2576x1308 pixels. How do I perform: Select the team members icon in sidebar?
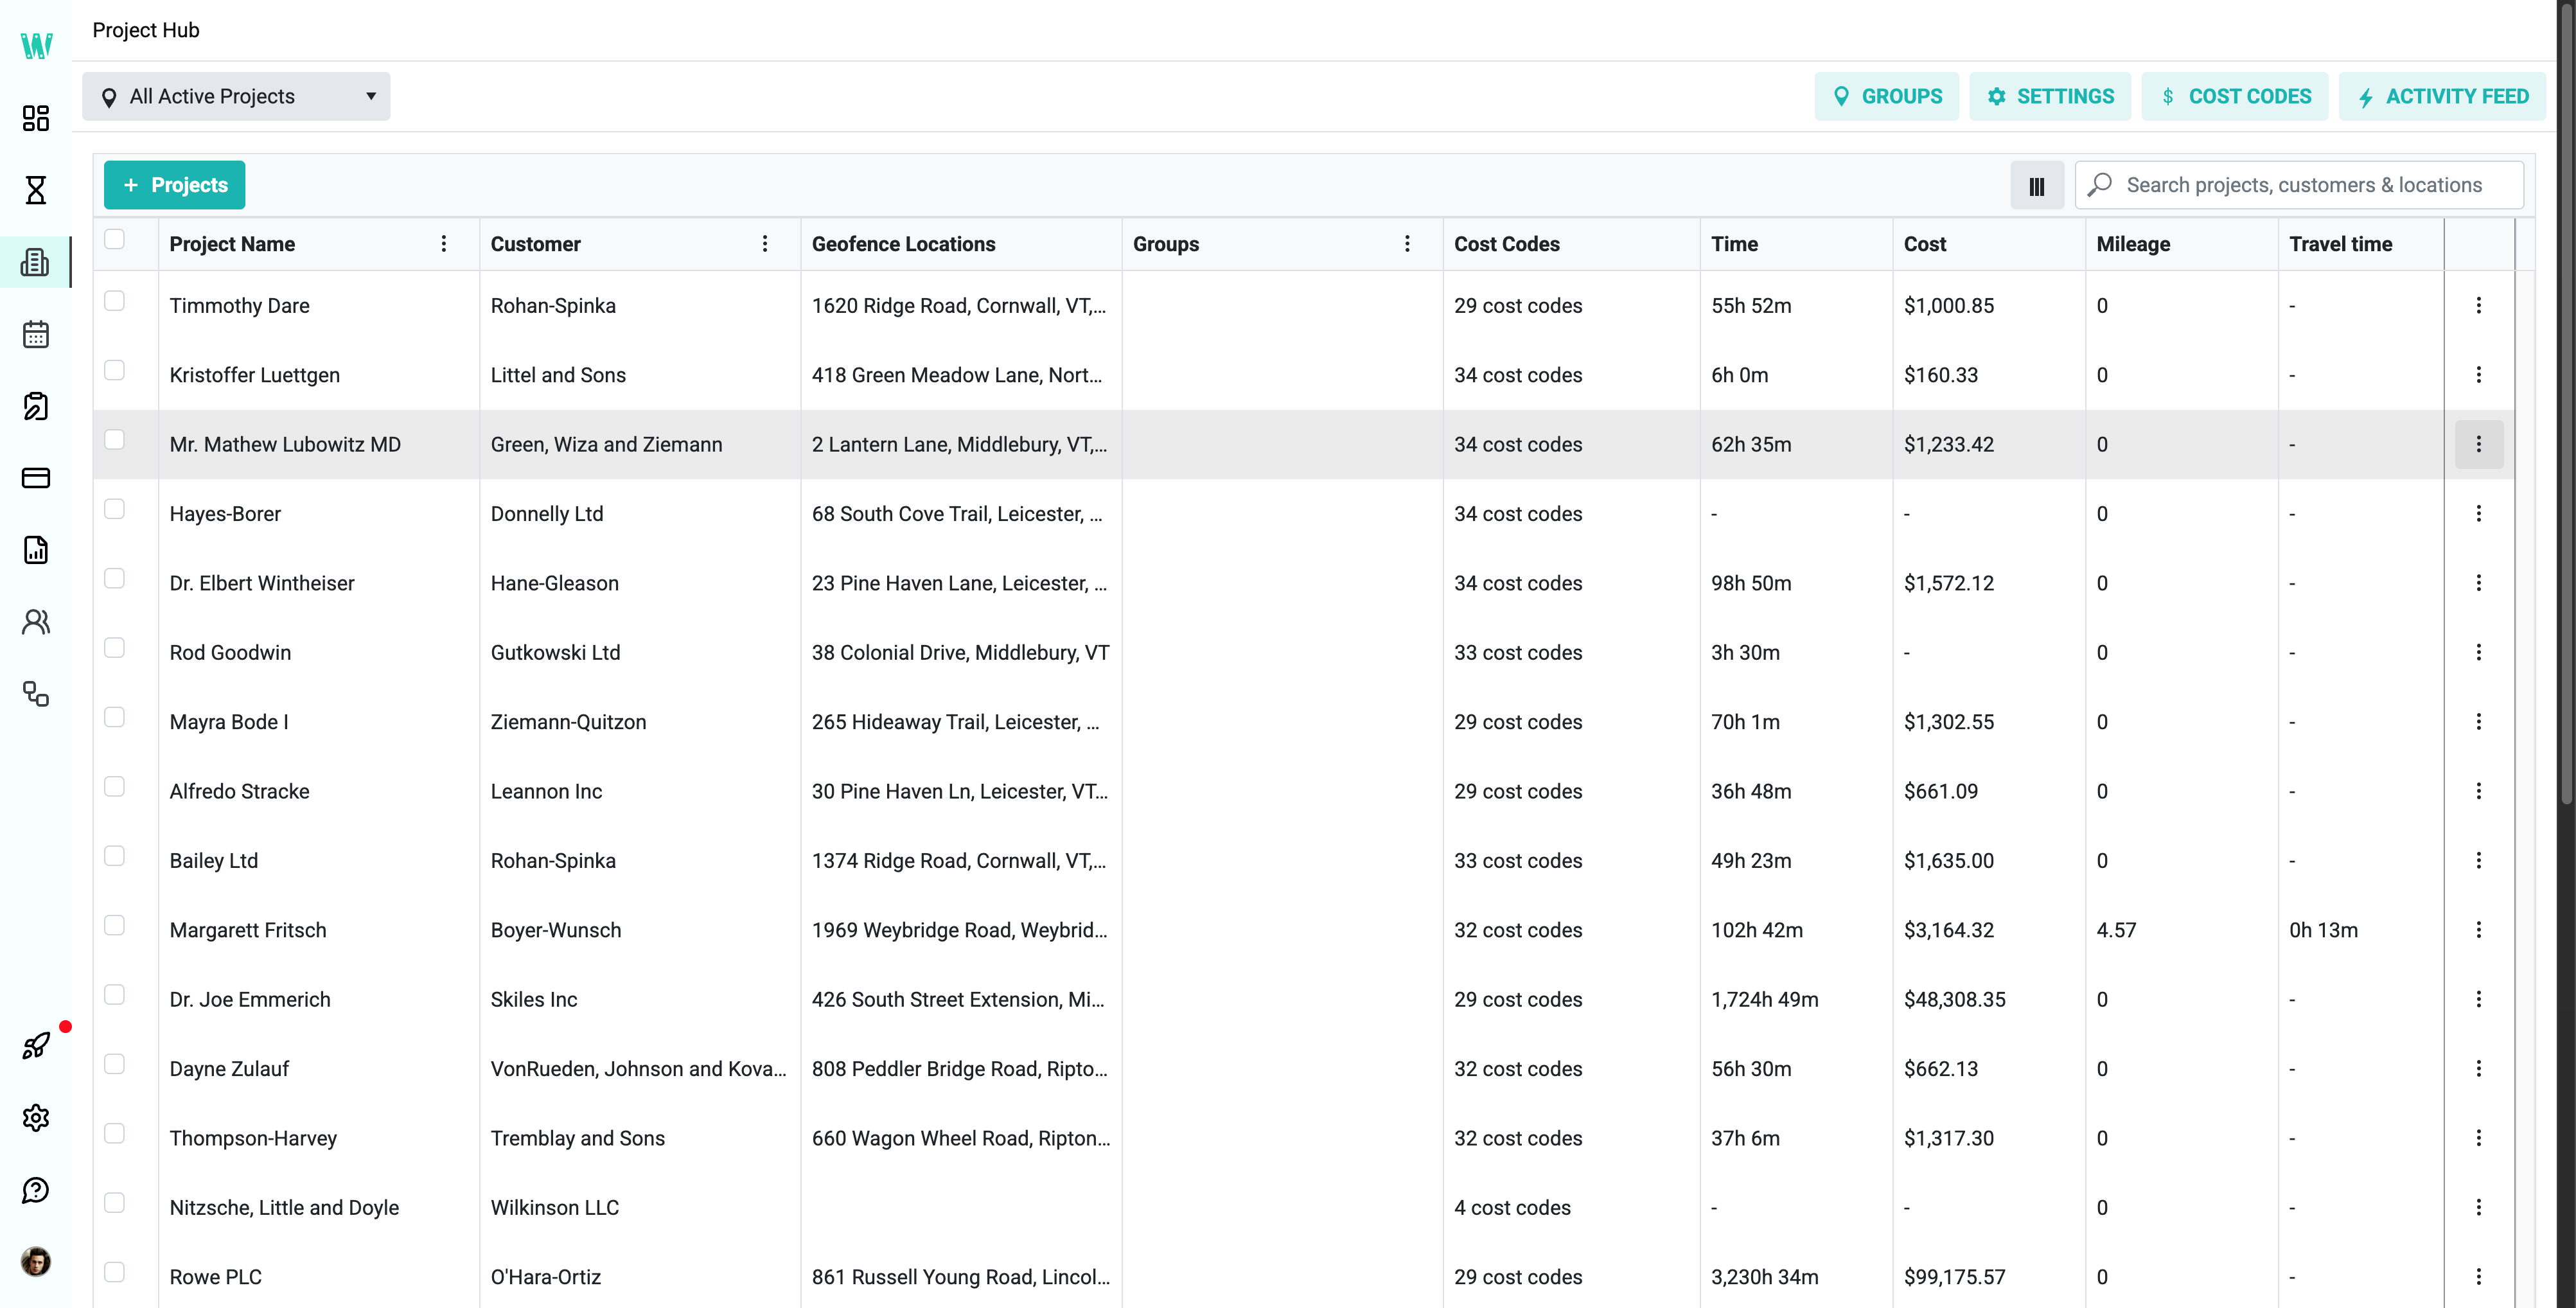point(36,621)
